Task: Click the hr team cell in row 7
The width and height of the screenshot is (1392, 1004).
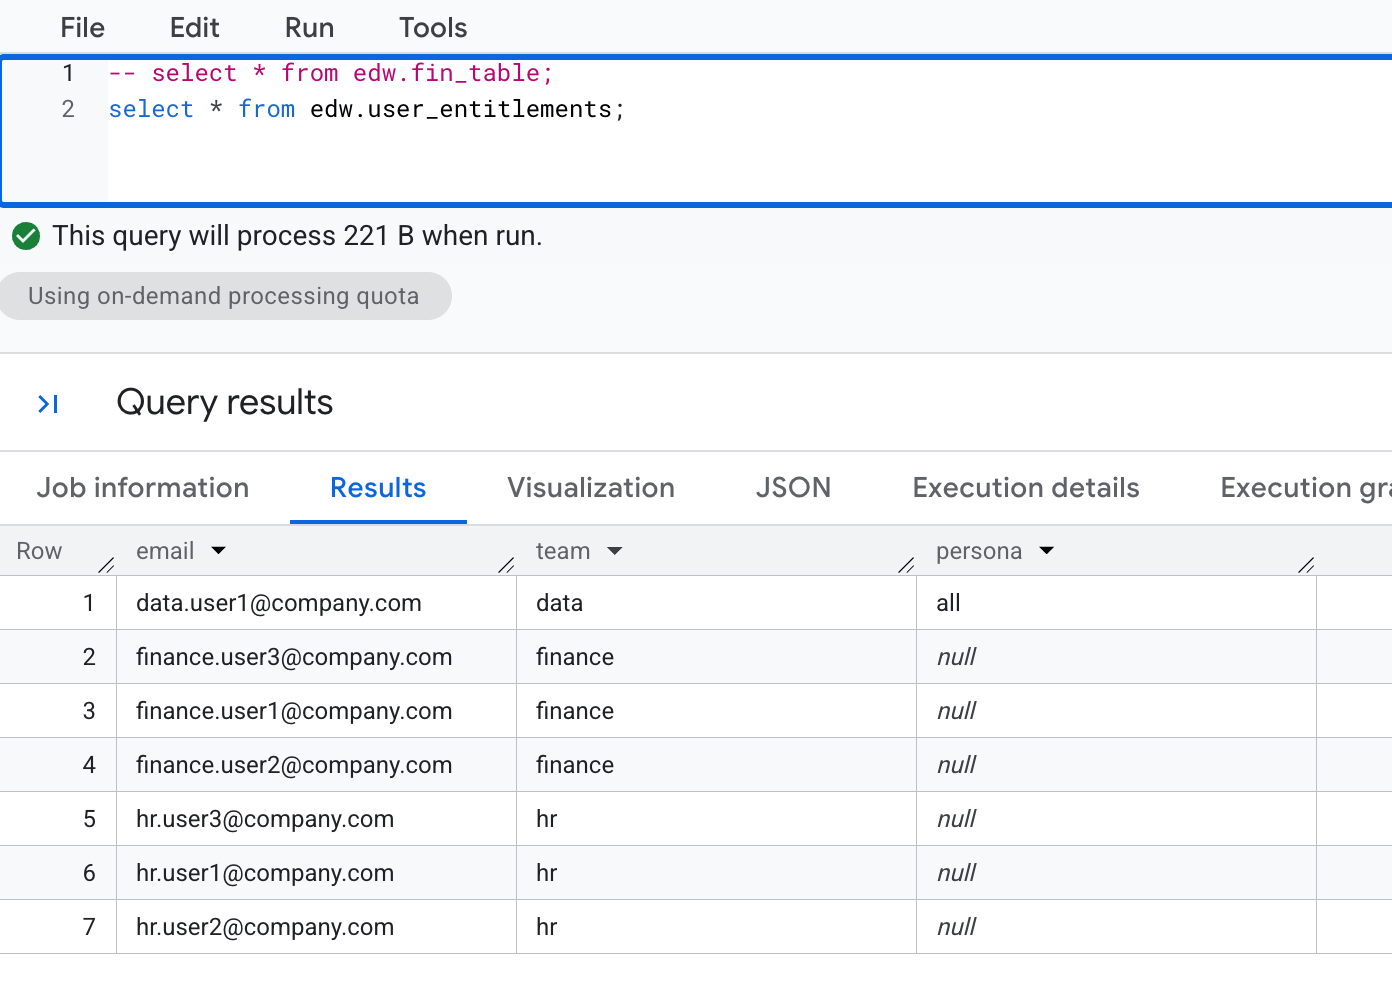Action: (716, 927)
